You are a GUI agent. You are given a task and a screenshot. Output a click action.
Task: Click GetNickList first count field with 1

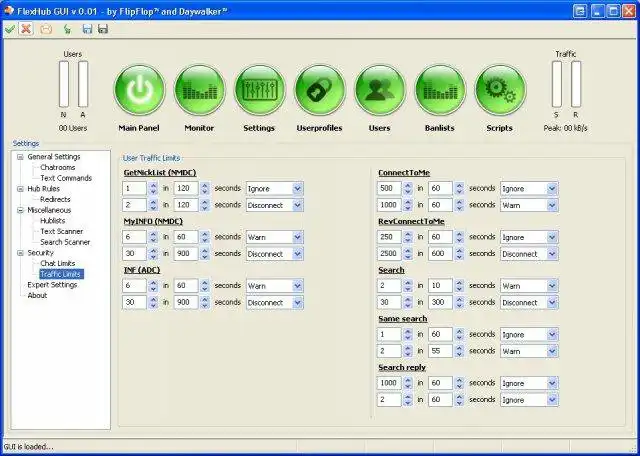tap(134, 189)
